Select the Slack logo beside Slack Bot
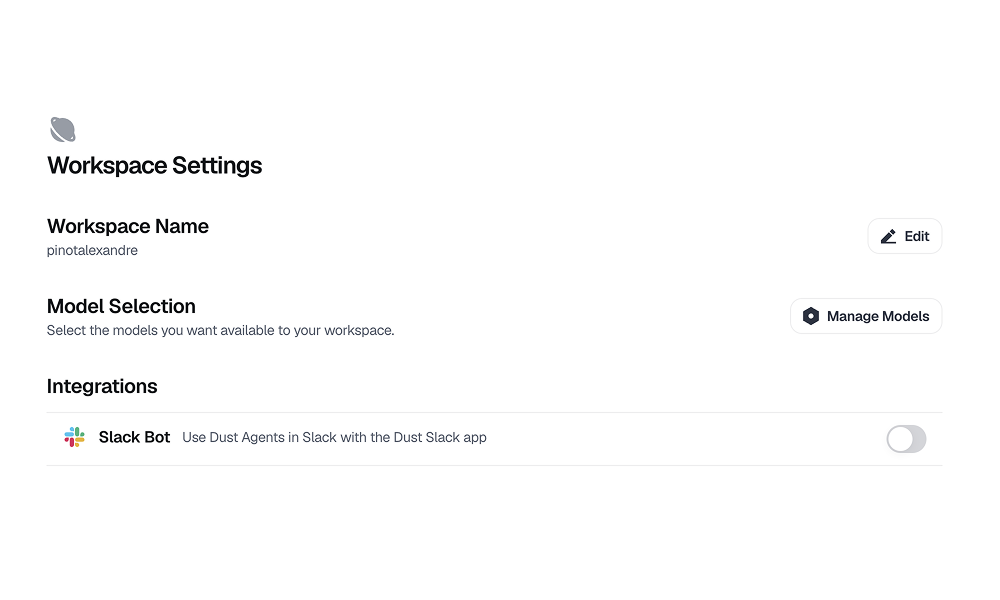The image size is (1000, 600). coord(74,437)
